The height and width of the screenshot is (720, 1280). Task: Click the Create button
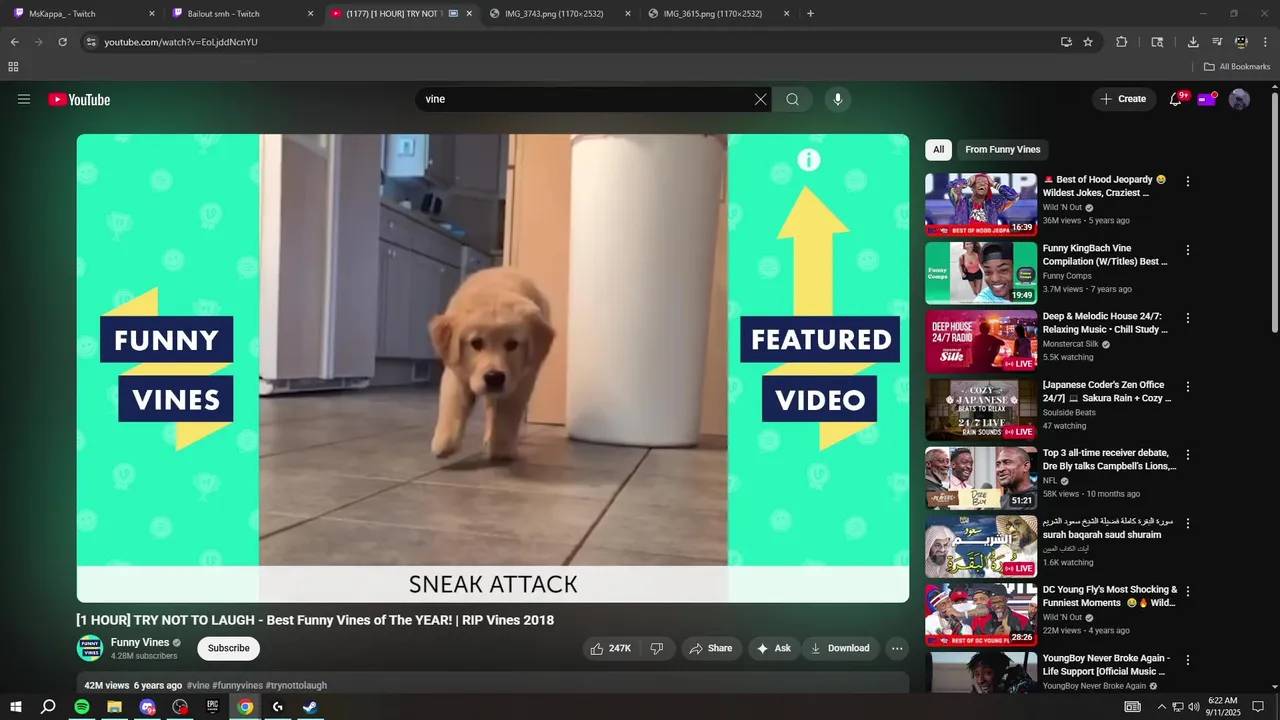(x=1123, y=99)
